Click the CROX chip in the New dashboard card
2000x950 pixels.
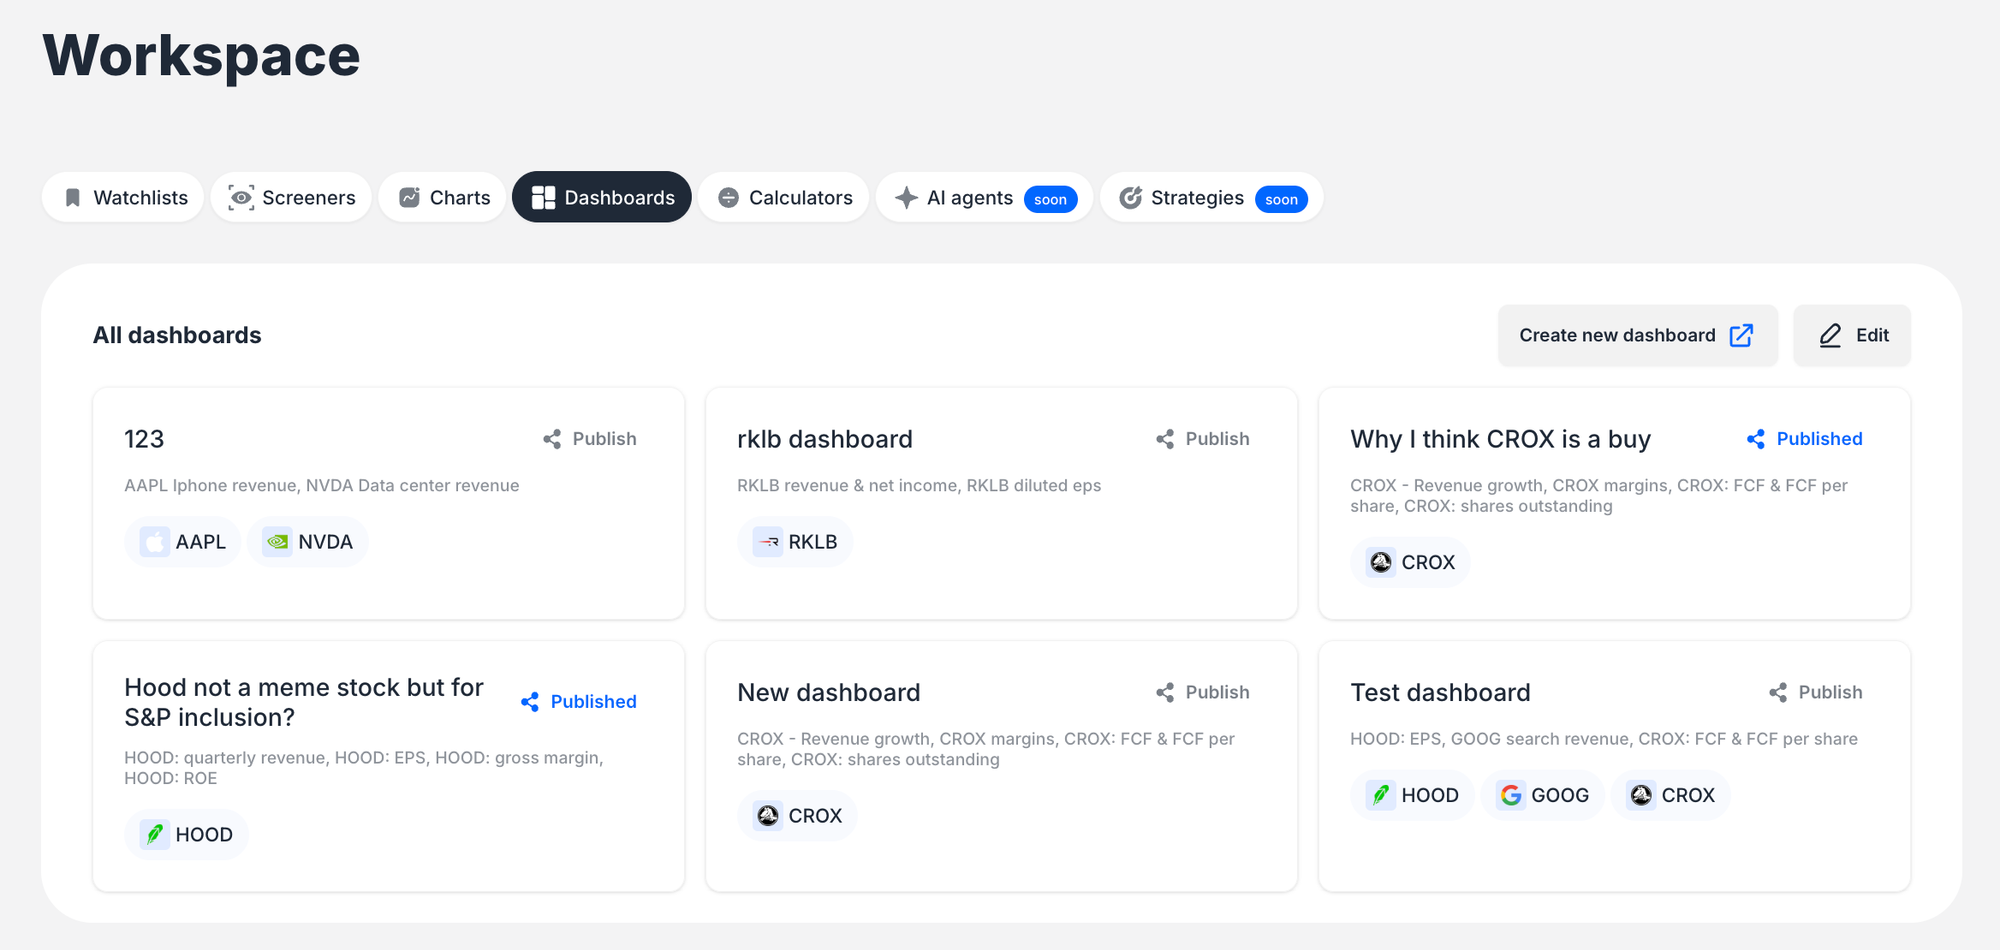(798, 816)
